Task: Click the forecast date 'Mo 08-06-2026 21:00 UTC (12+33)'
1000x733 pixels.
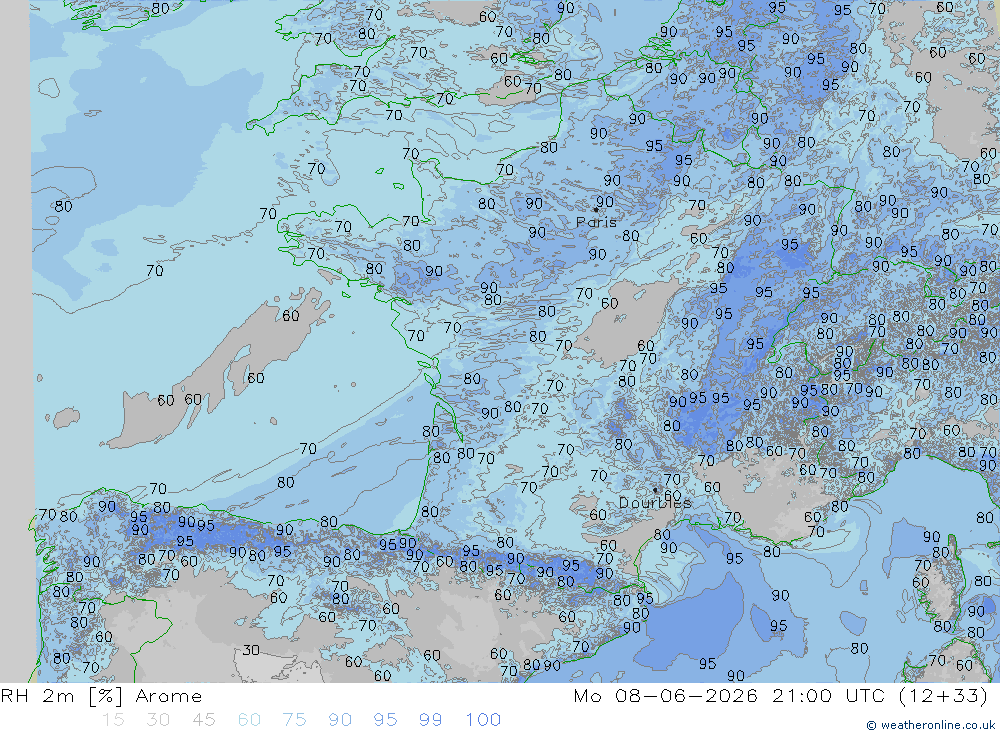Action: 781,695
